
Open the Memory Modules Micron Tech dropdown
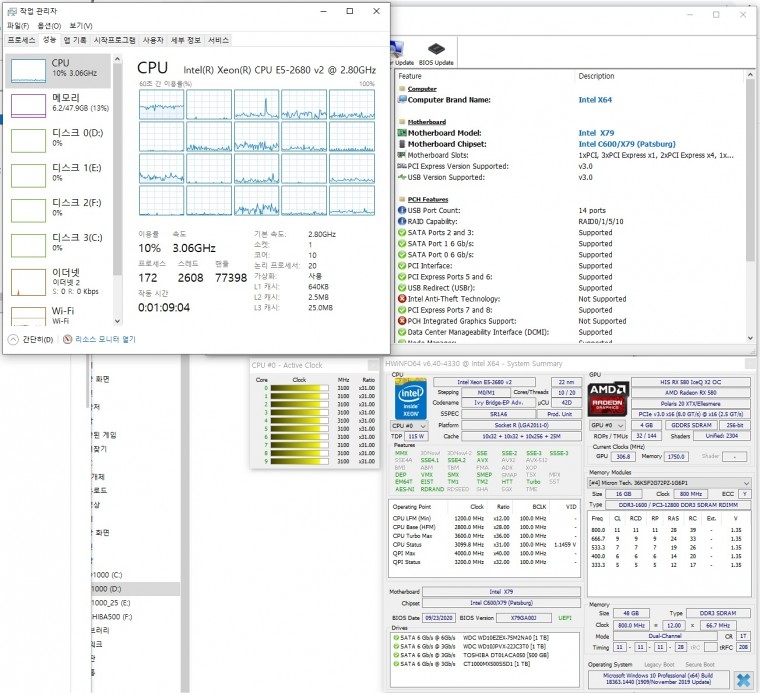coord(669,483)
